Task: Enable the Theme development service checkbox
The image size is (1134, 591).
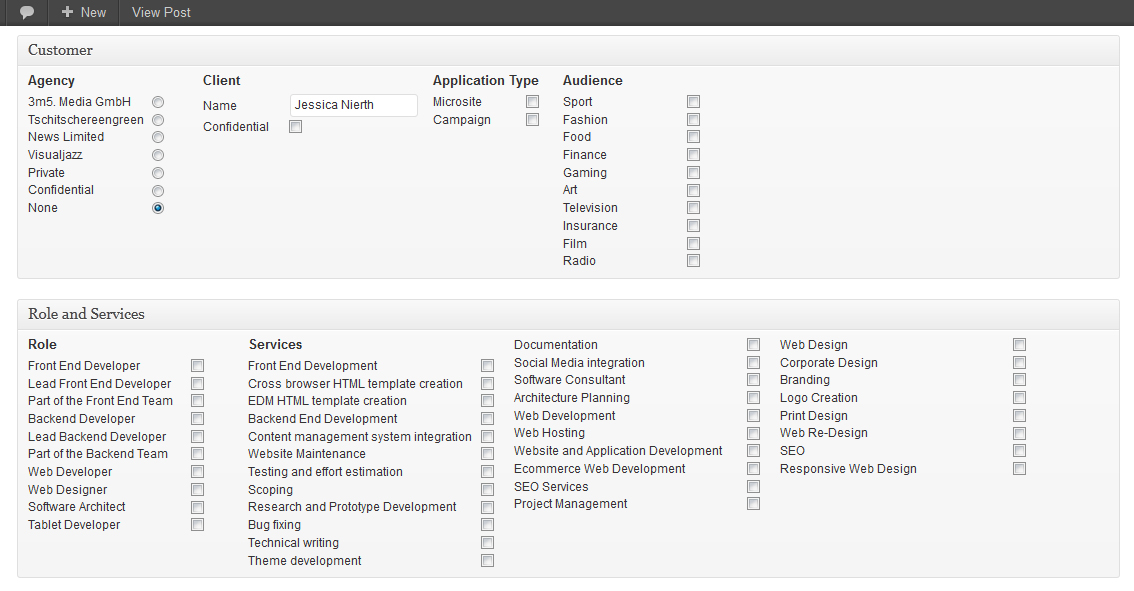Action: (488, 561)
